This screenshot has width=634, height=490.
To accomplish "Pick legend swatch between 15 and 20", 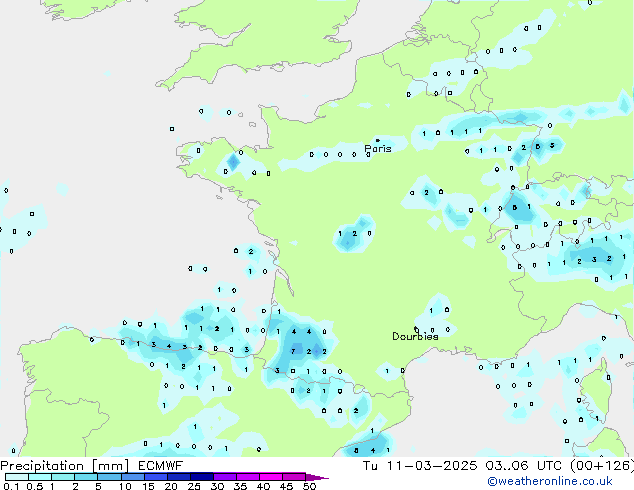I will pyautogui.click(x=156, y=477).
